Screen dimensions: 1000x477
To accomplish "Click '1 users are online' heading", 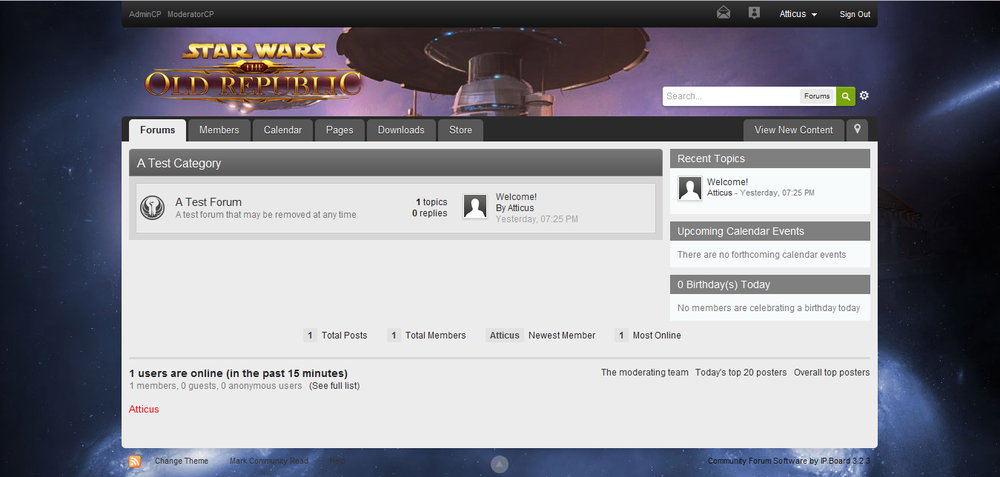I will pos(239,374).
